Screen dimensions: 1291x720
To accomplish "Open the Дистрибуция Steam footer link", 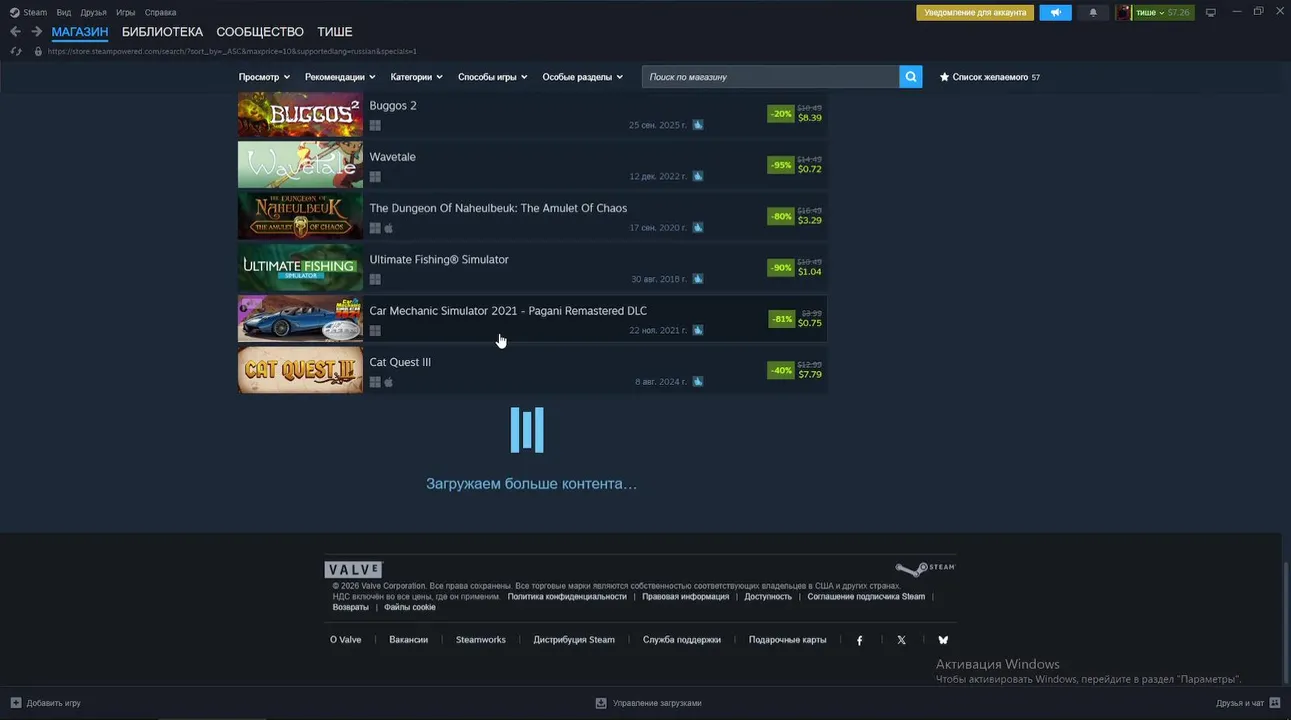I will click(574, 640).
